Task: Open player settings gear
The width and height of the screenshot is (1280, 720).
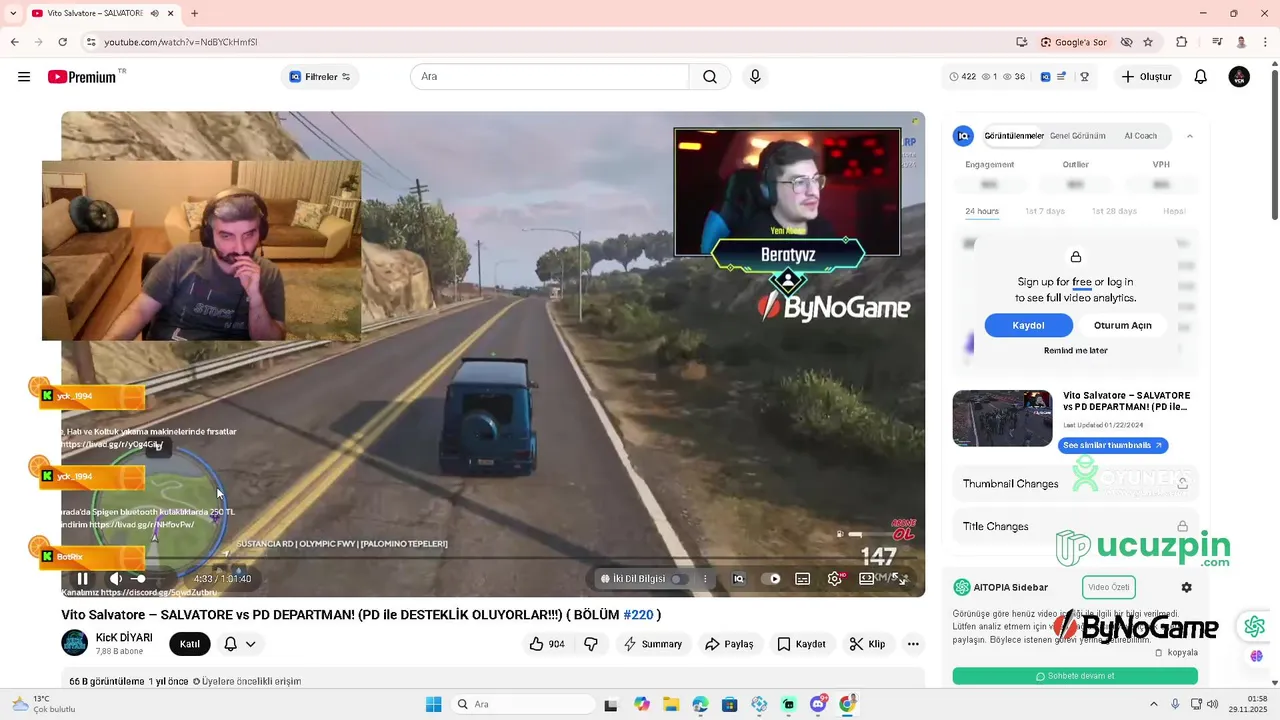Action: pyautogui.click(x=835, y=578)
